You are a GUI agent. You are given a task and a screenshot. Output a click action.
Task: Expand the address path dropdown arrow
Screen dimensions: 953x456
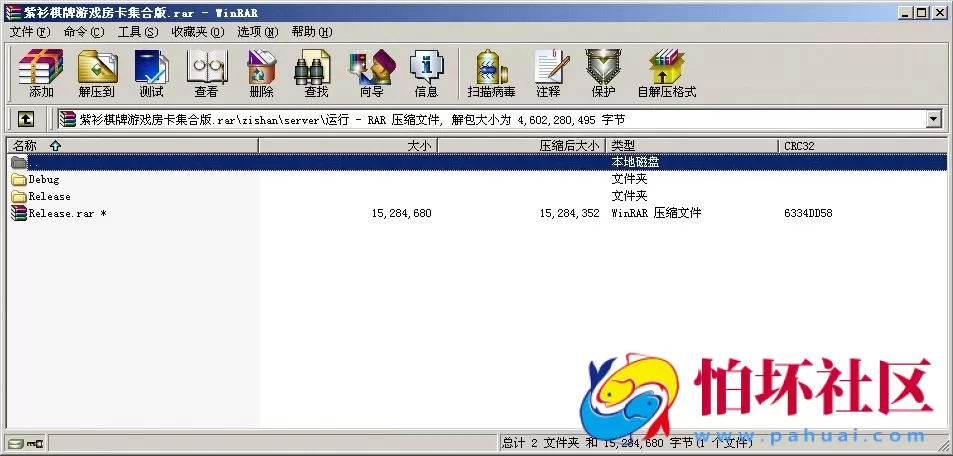934,119
